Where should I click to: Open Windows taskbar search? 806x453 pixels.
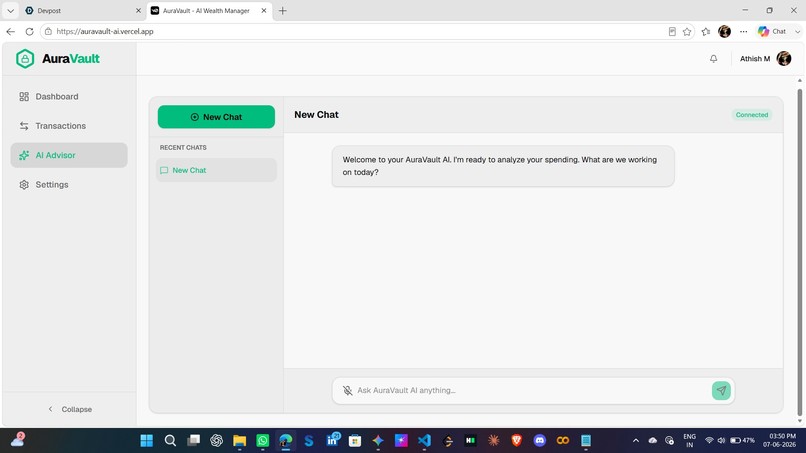[x=170, y=441]
